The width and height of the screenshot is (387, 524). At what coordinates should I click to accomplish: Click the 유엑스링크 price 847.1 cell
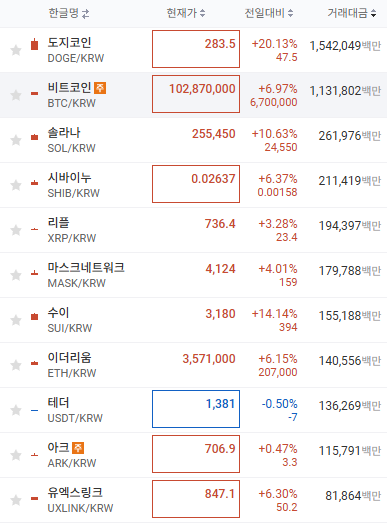coord(196,499)
